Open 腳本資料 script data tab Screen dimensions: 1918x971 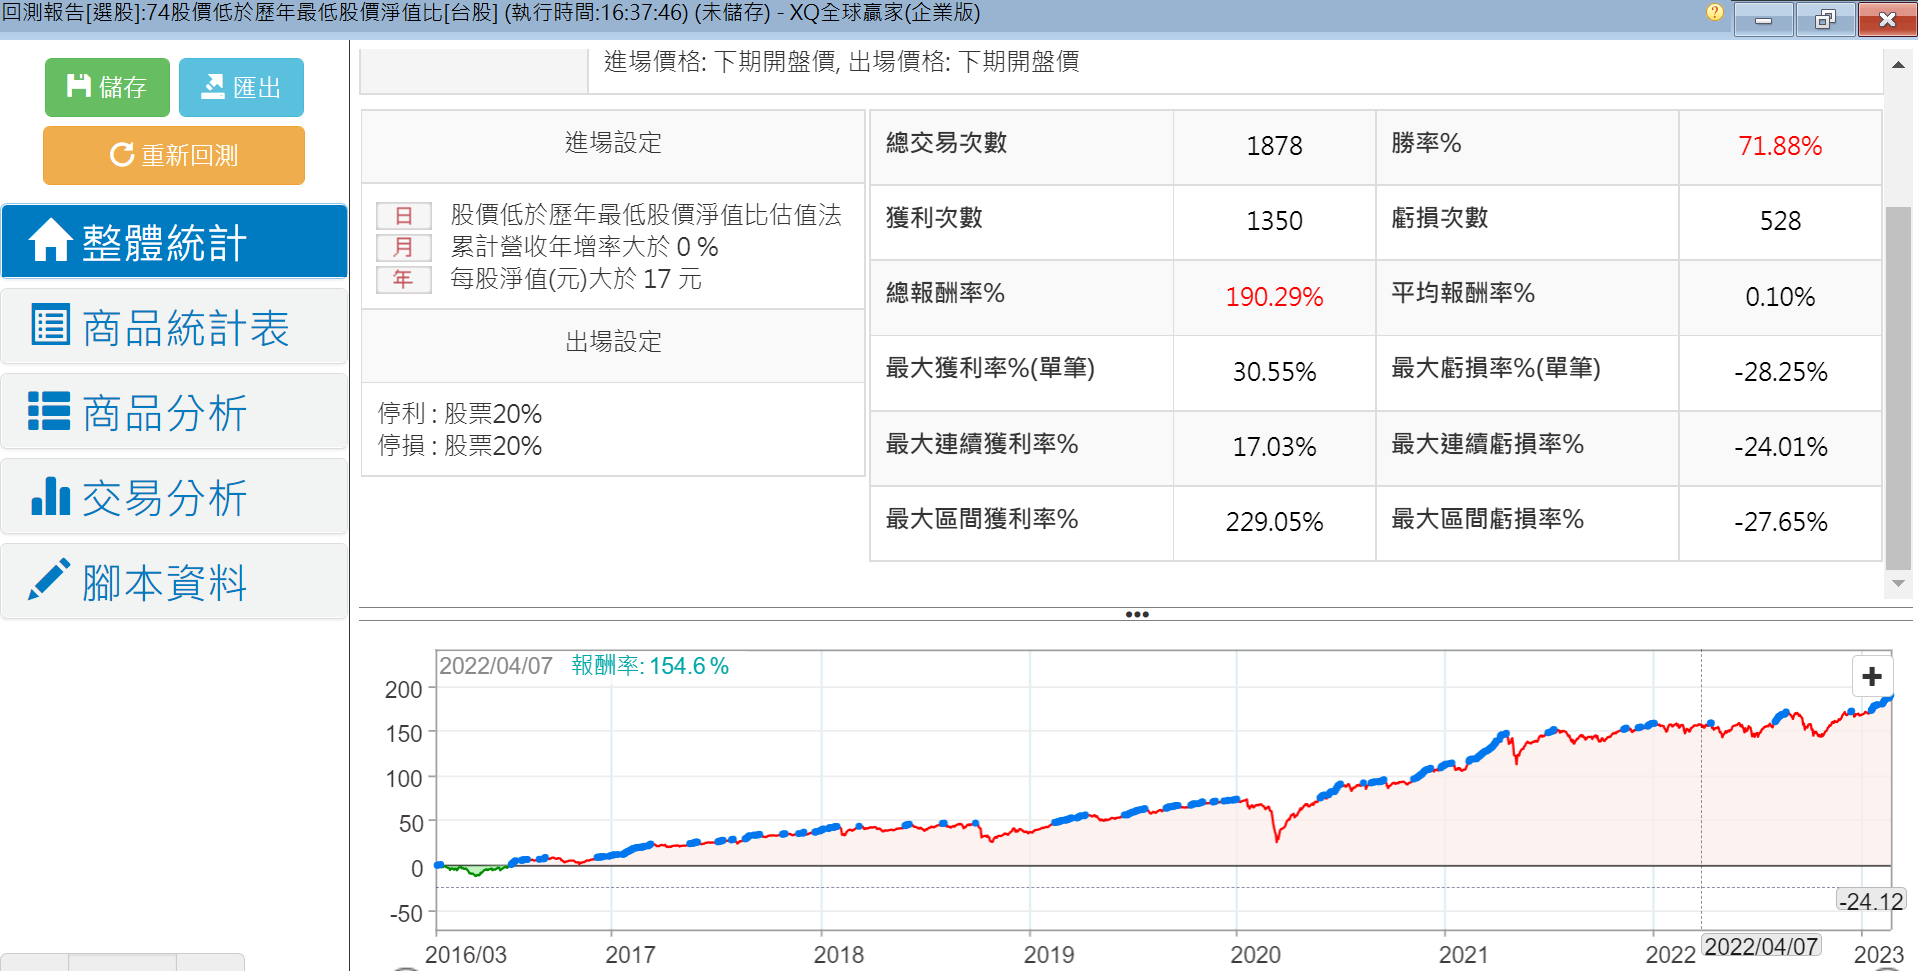pyautogui.click(x=174, y=582)
